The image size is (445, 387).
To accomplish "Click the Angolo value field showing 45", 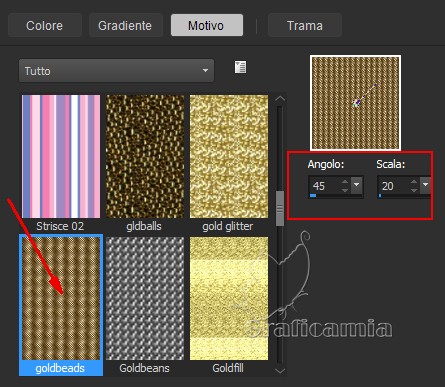I will click(x=325, y=186).
